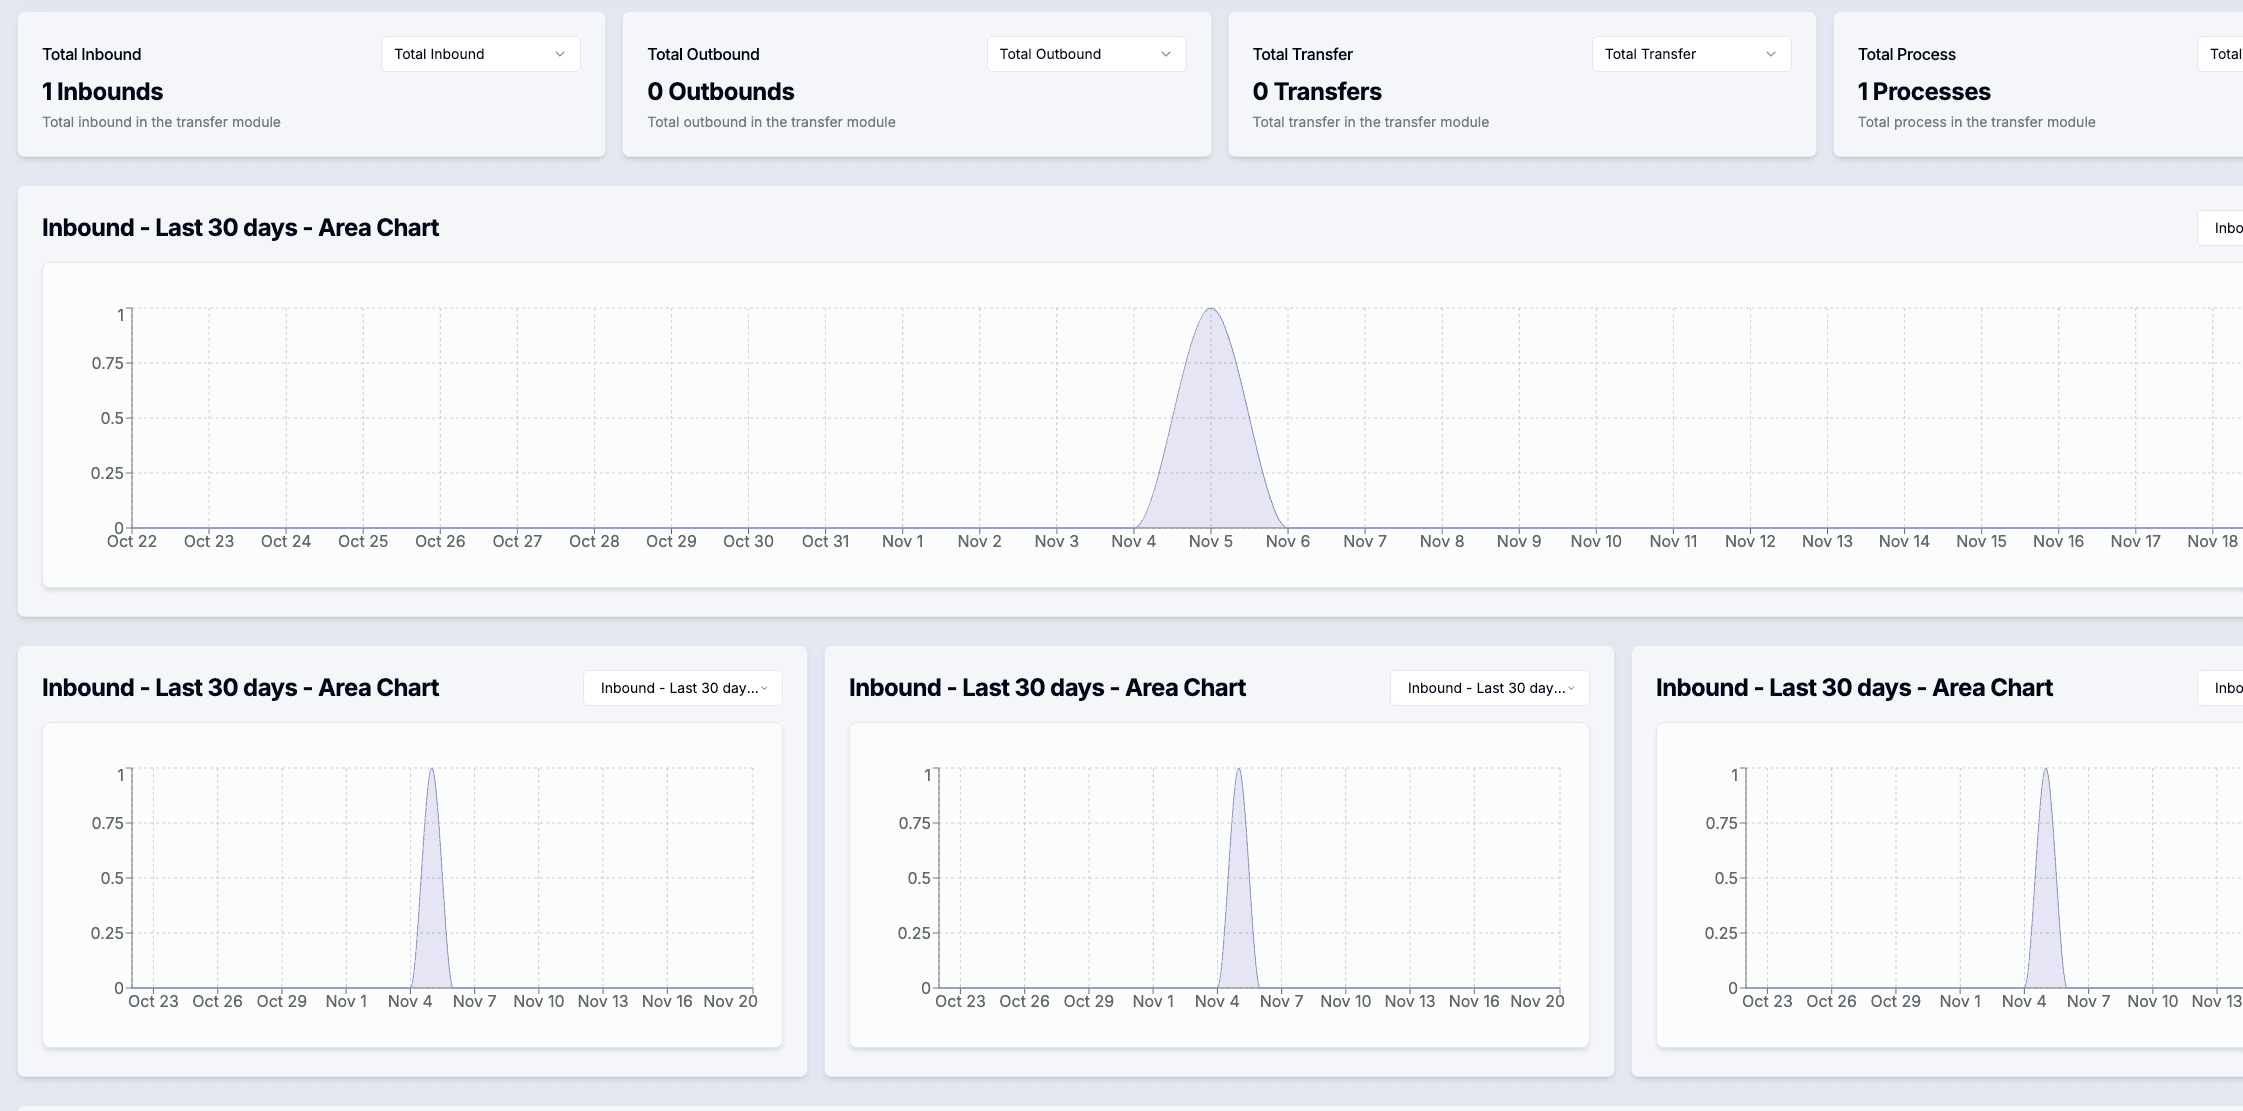The width and height of the screenshot is (2243, 1111).
Task: Click the chevron icon on Total Outbound selector
Action: coord(1166,53)
